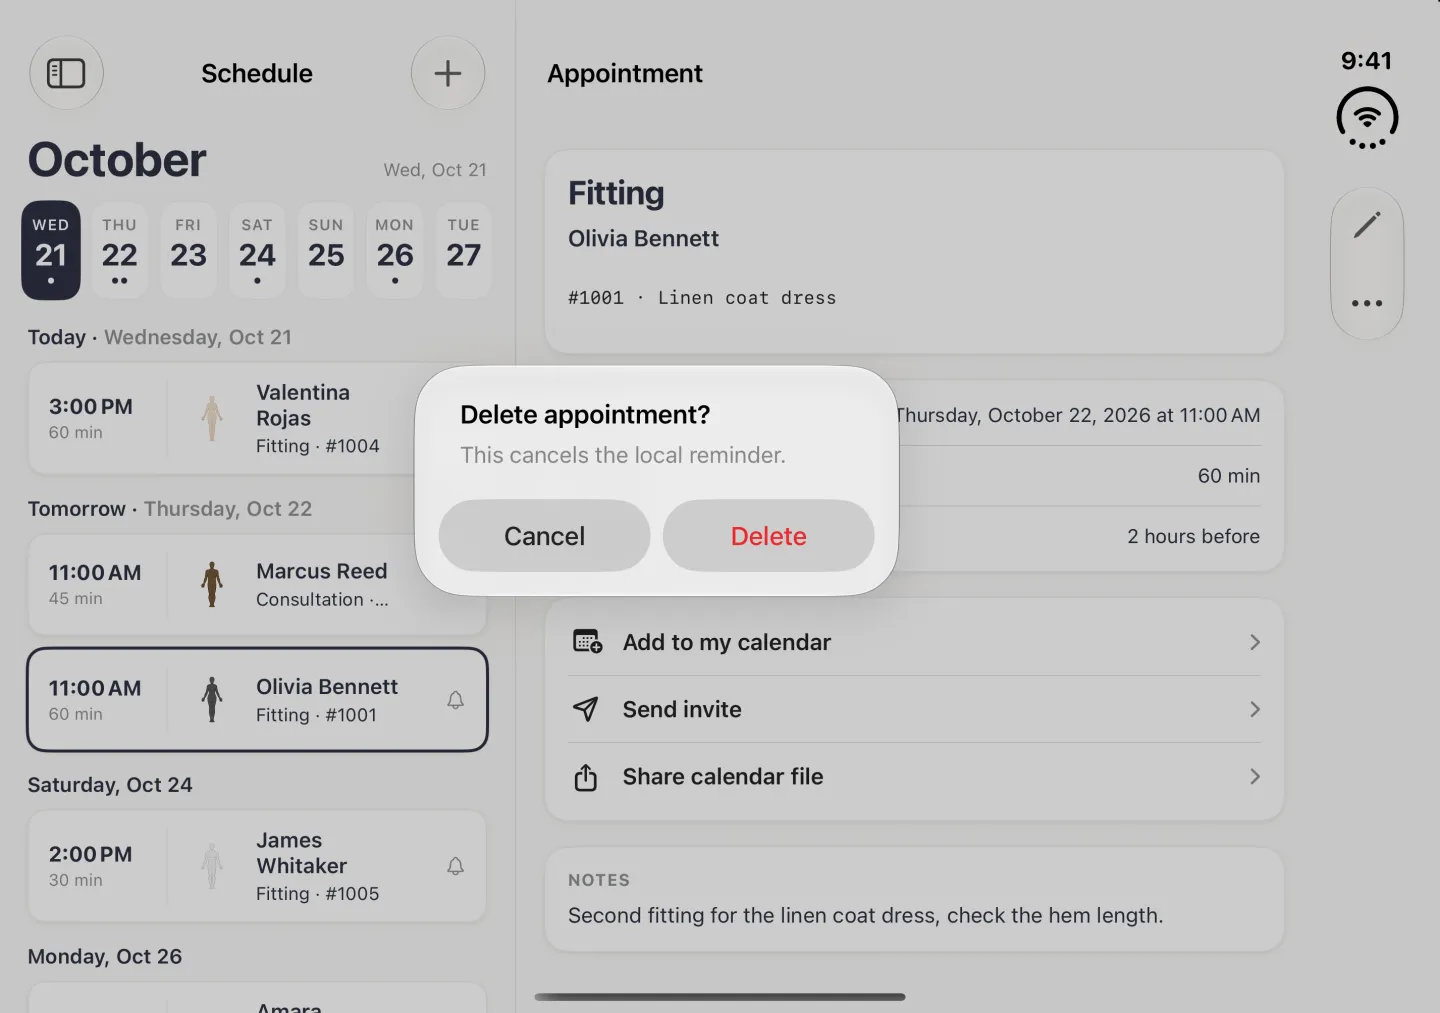Viewport: 1440px width, 1013px height.
Task: Tap the pencil edit icon
Action: tap(1367, 225)
